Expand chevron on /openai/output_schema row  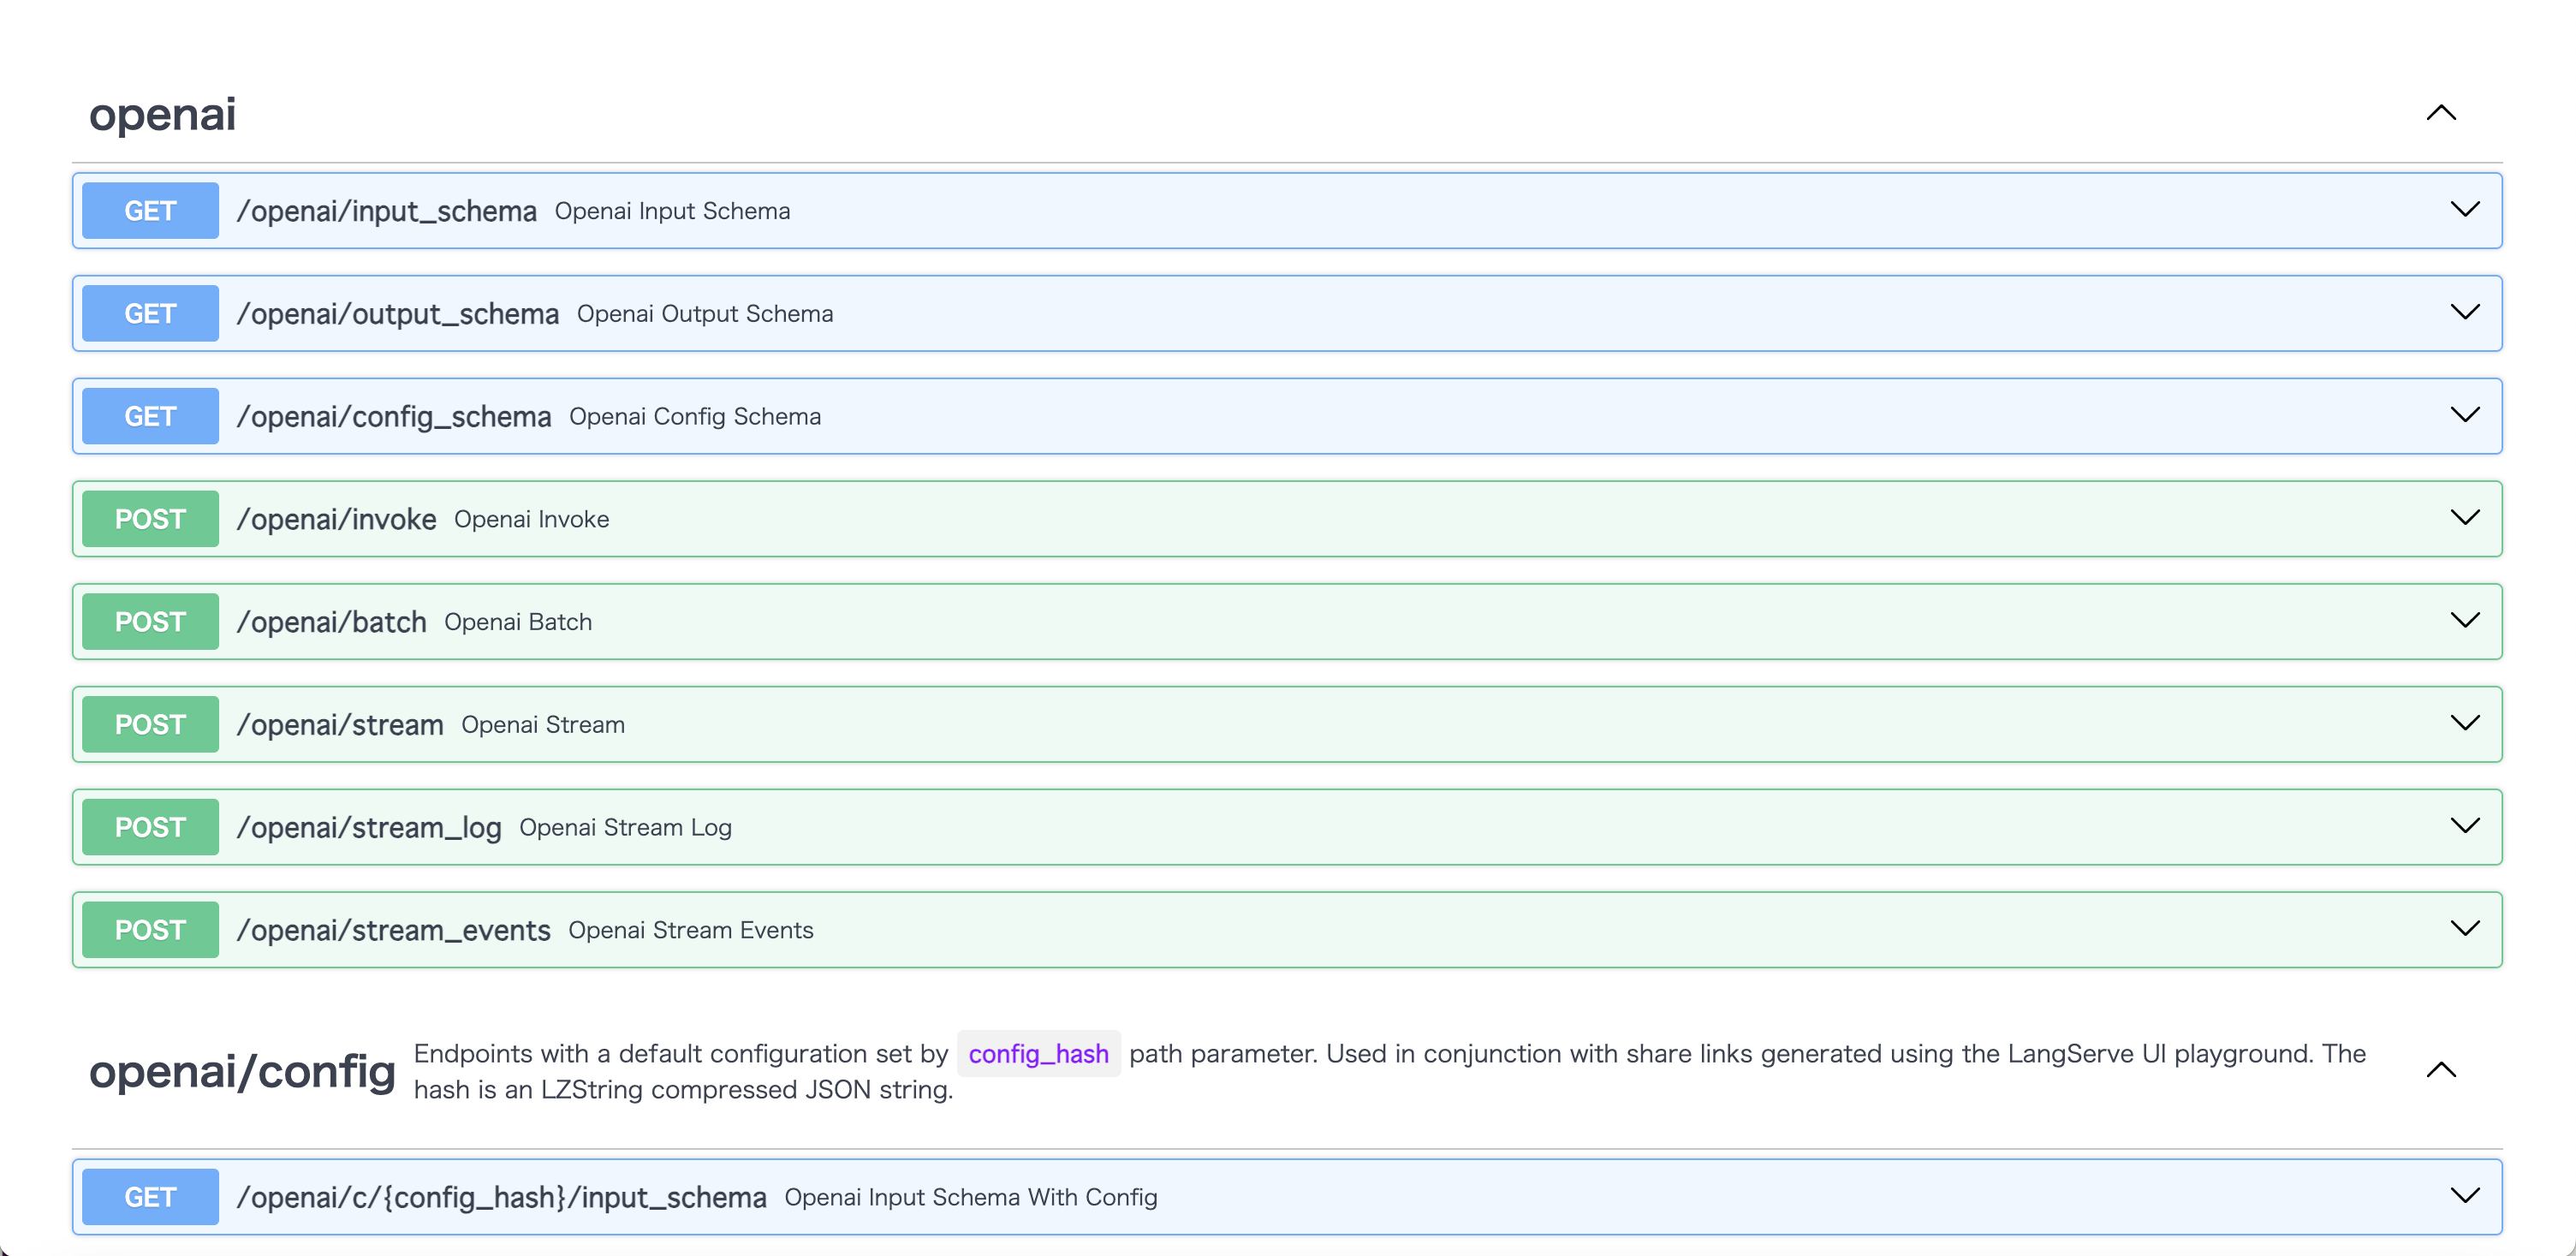[2464, 313]
